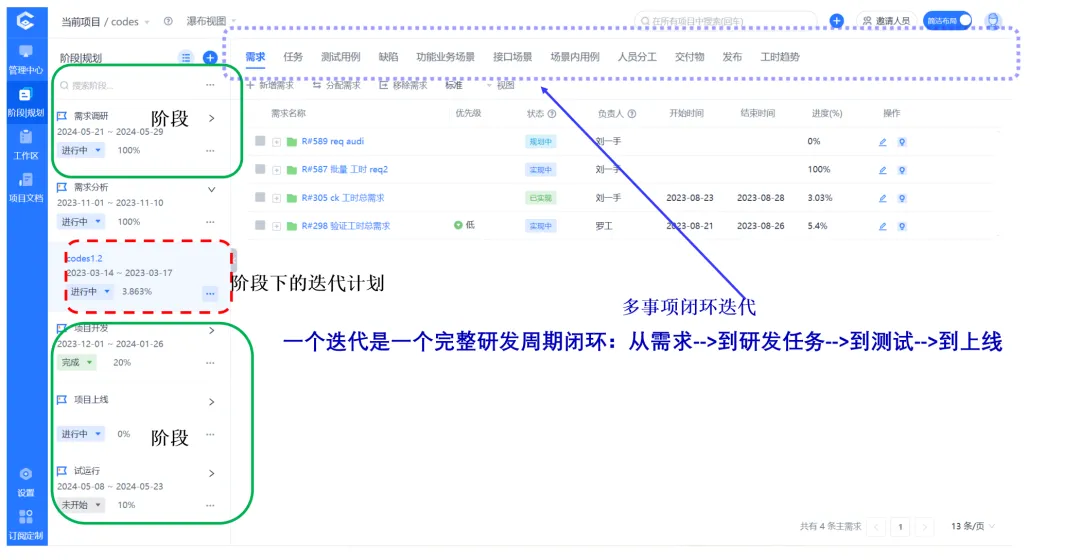The height and width of the screenshot is (560, 1080).
Task: Open the more options menu for codes1.2
Action: (x=210, y=293)
